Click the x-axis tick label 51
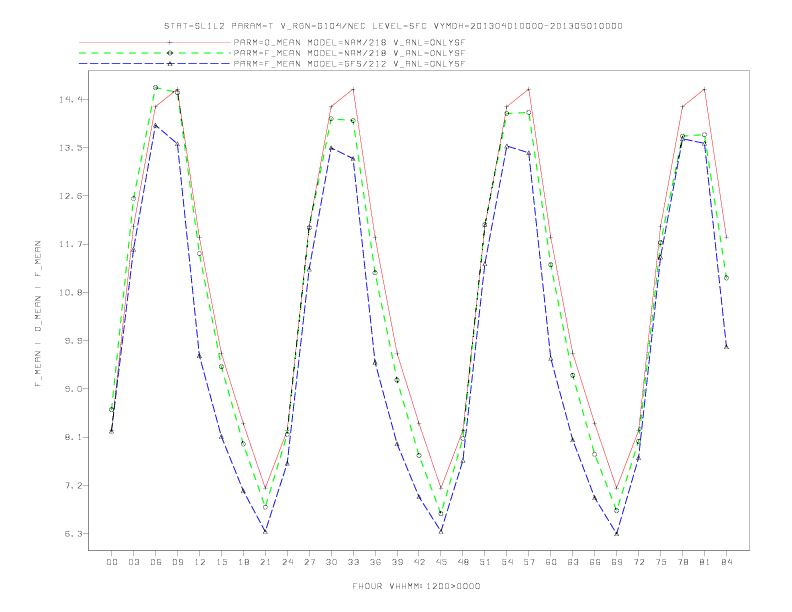792x612 pixels. 485,562
